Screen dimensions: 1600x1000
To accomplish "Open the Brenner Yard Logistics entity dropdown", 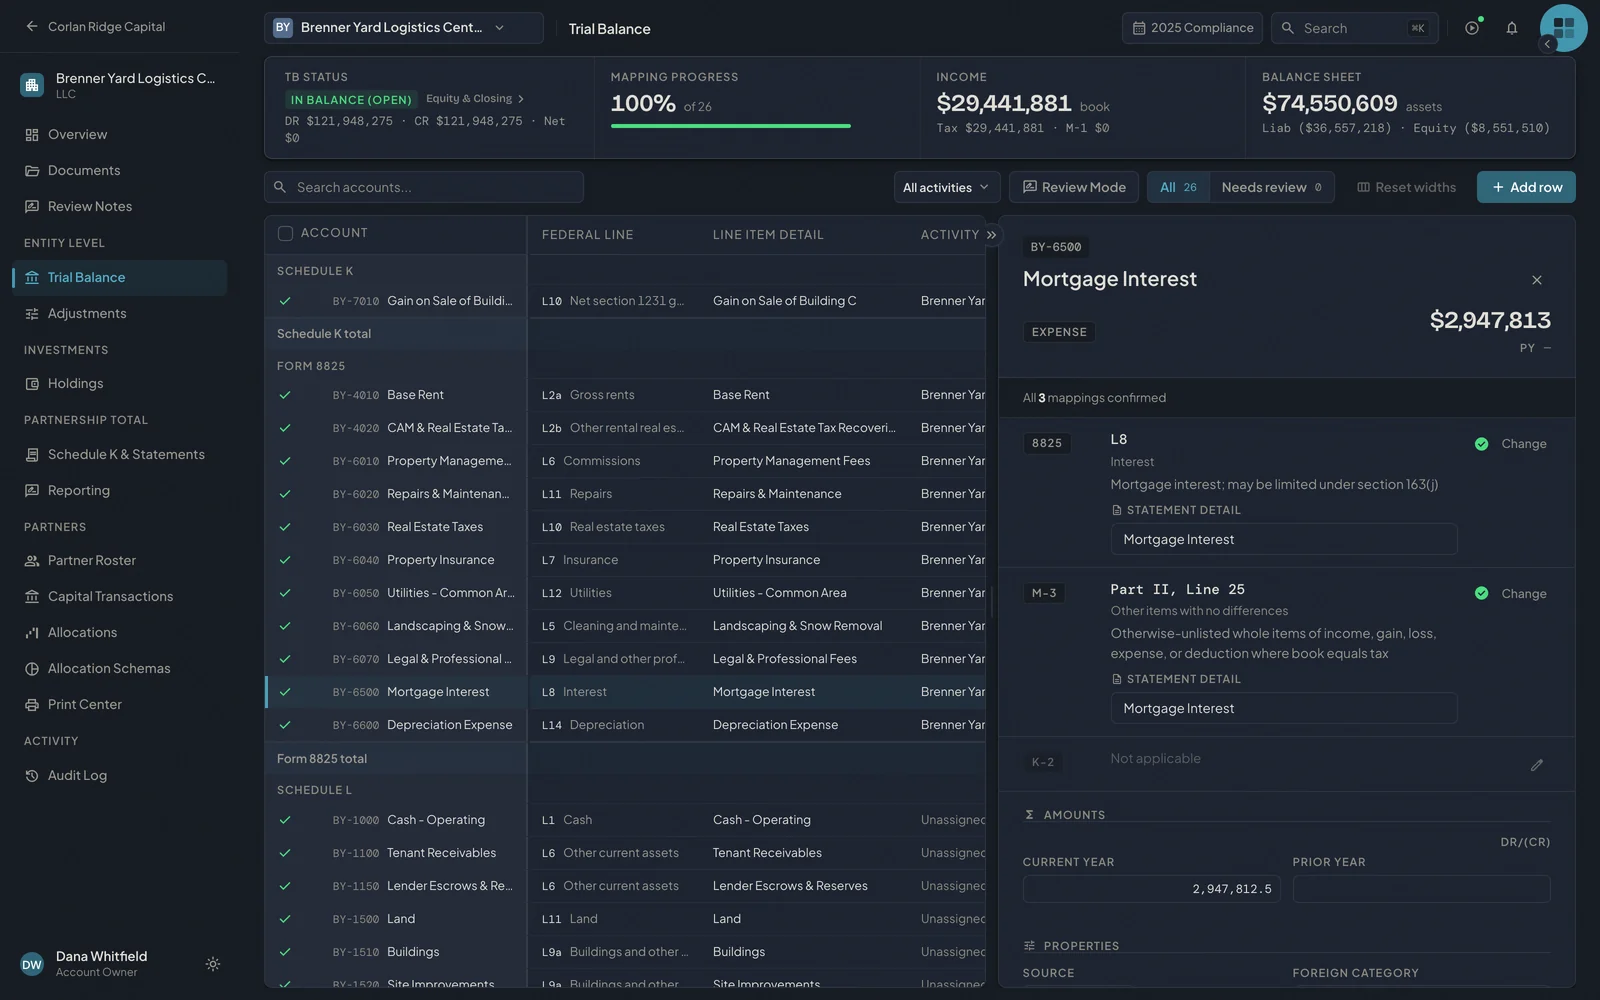I will tap(404, 28).
